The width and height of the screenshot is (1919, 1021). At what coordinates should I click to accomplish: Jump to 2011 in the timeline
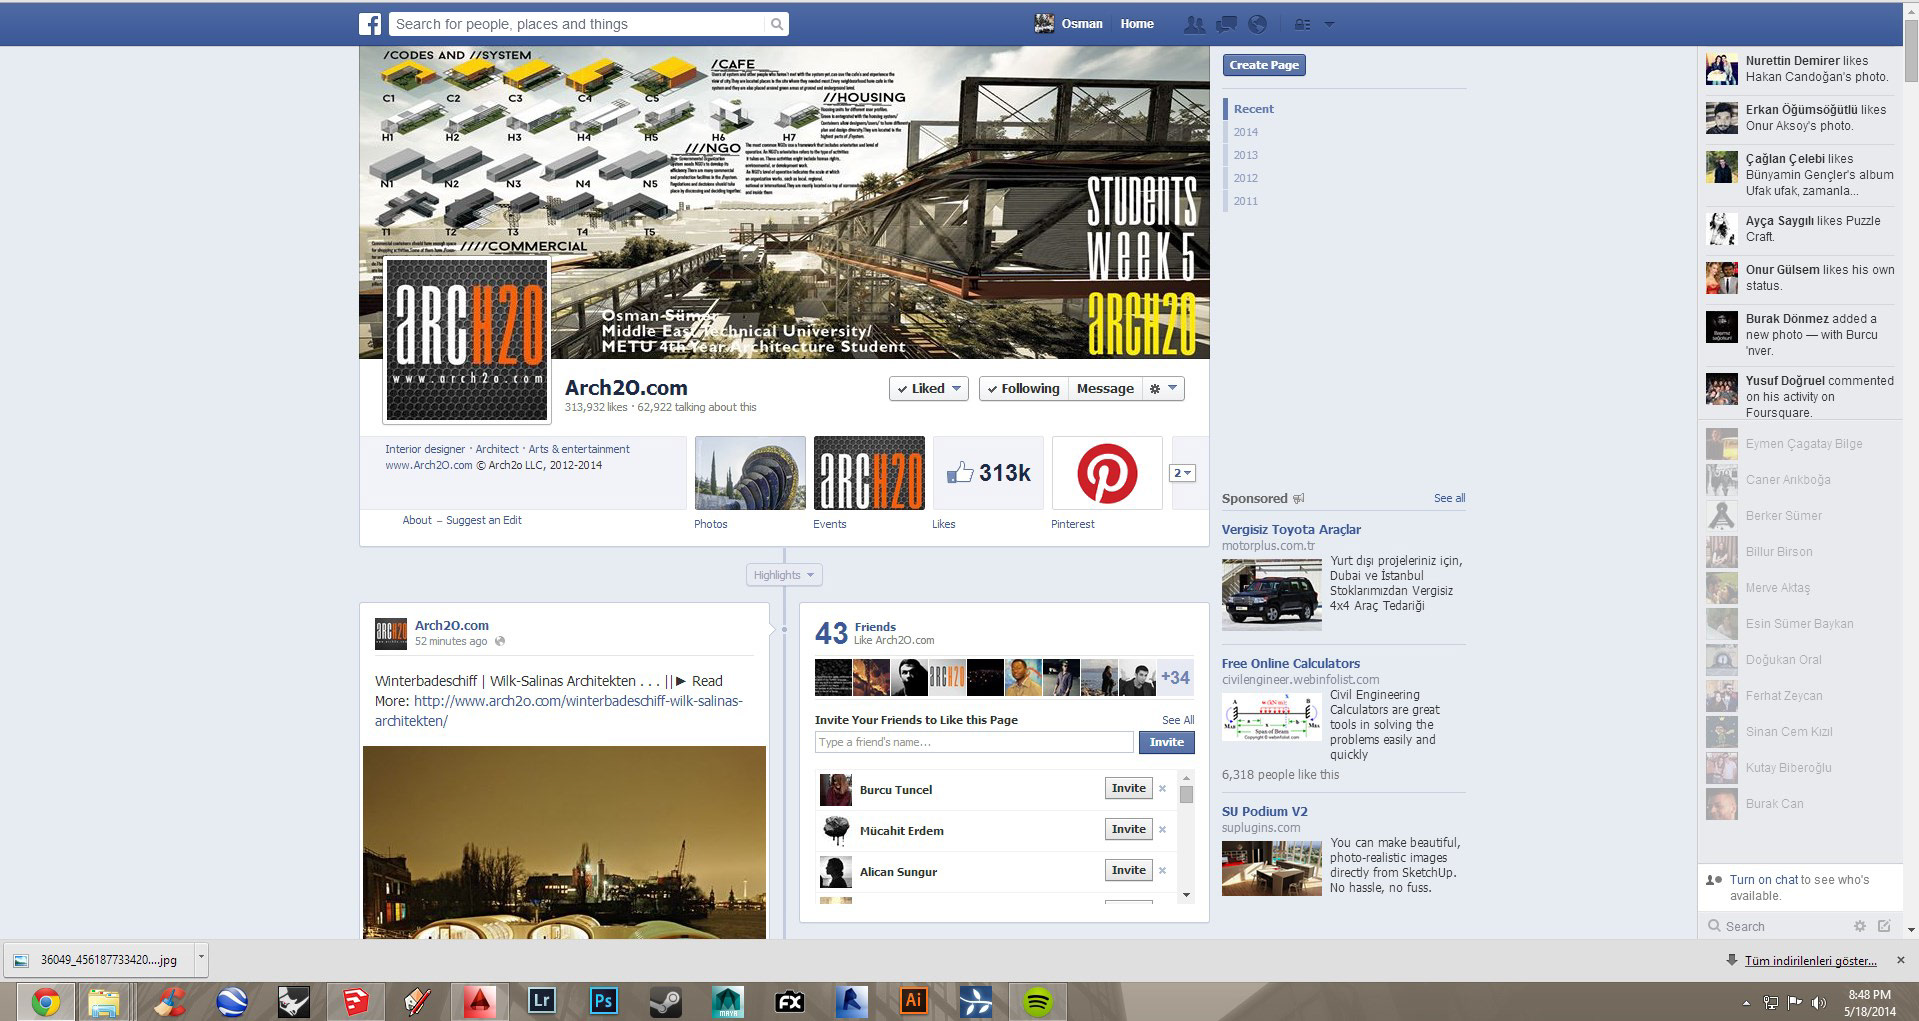pyautogui.click(x=1245, y=201)
